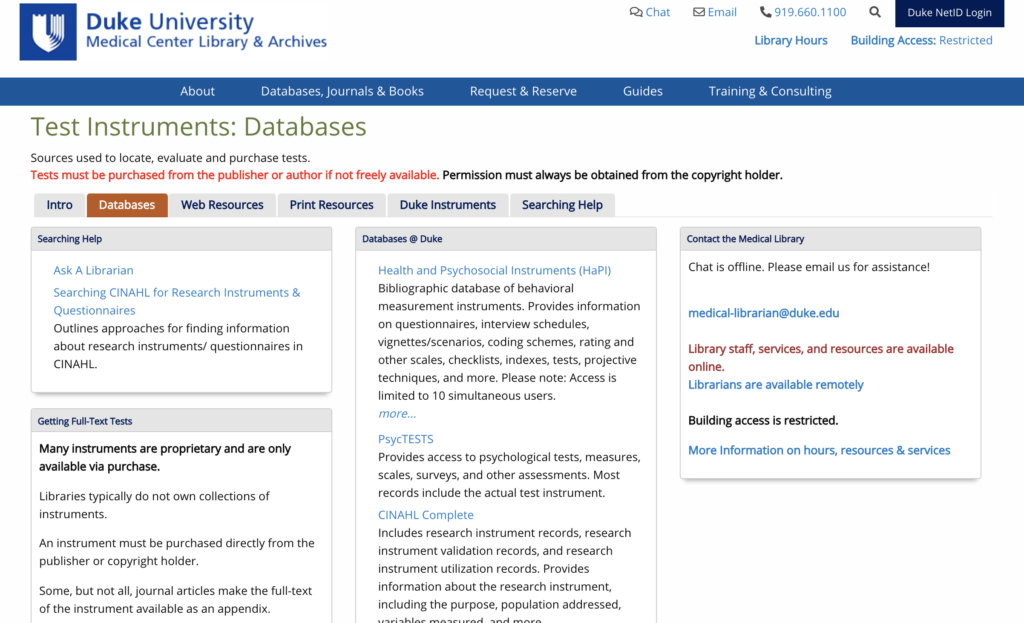1024x623 pixels.
Task: Click Building Access: Restricted link
Action: pyautogui.click(x=921, y=40)
